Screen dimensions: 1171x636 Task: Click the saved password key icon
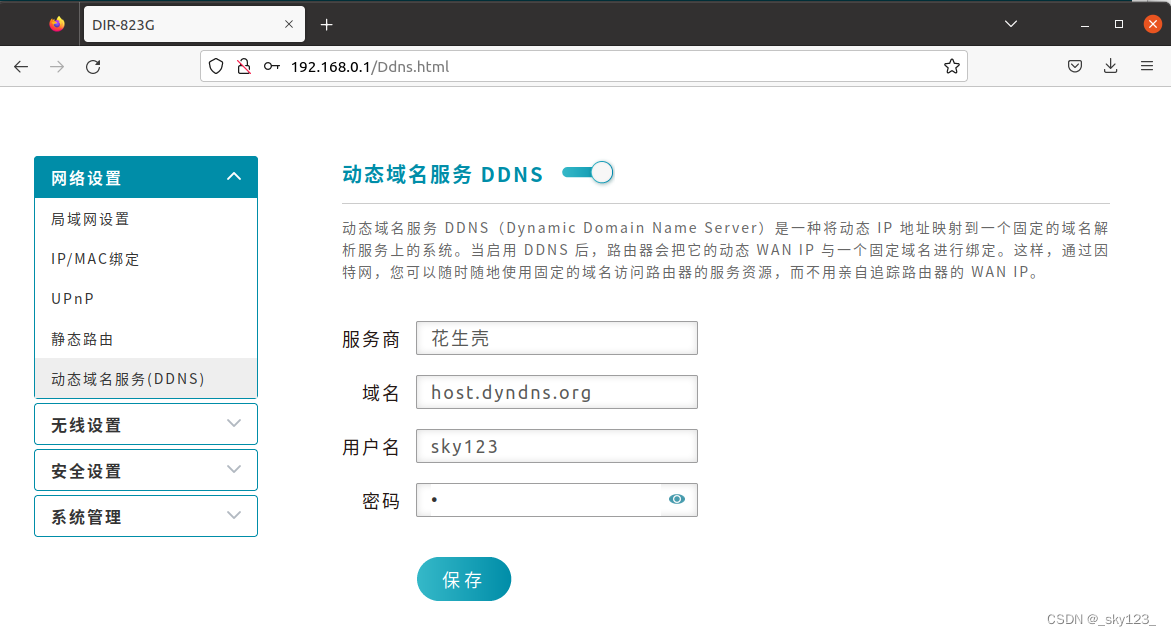pos(270,66)
